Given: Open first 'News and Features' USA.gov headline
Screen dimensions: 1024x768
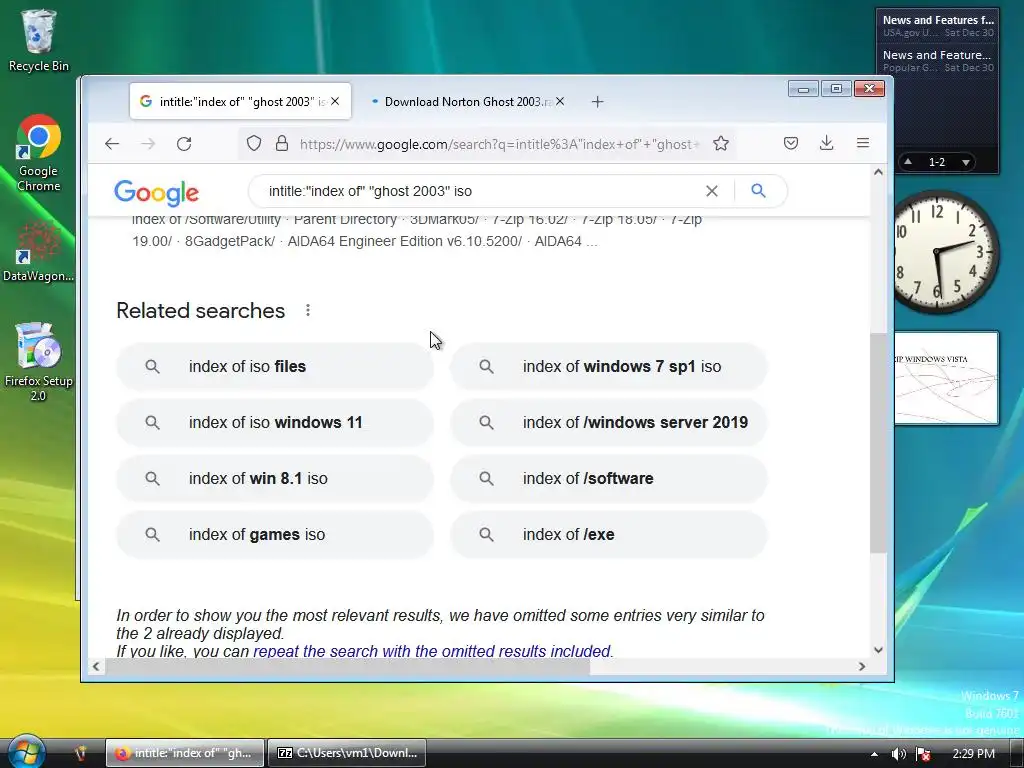Looking at the screenshot, I should tap(938, 26).
